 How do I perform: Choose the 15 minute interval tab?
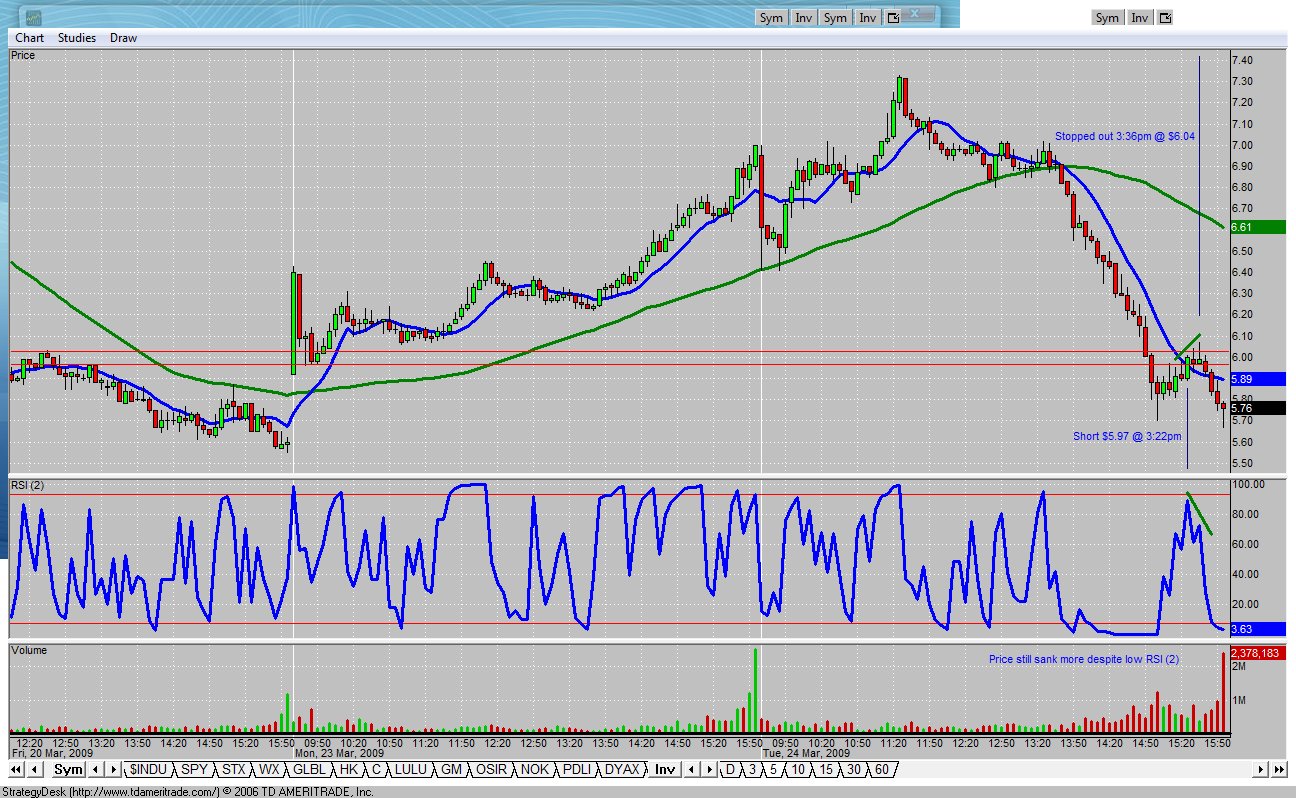[825, 769]
